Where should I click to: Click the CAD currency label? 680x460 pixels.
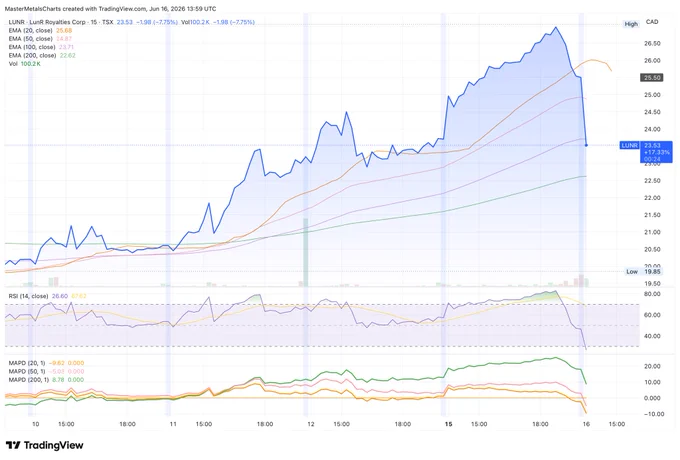tap(652, 22)
